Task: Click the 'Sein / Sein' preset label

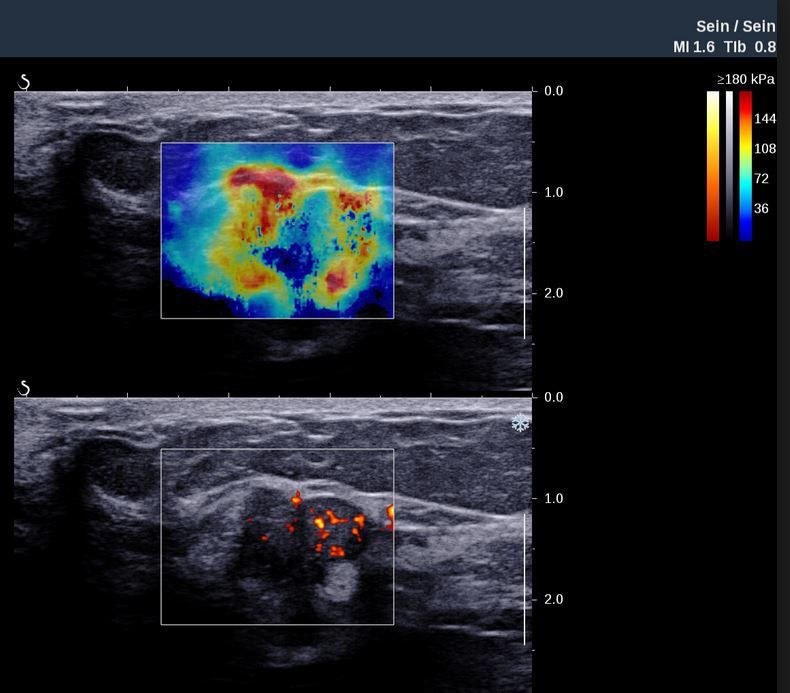Action: coord(736,26)
